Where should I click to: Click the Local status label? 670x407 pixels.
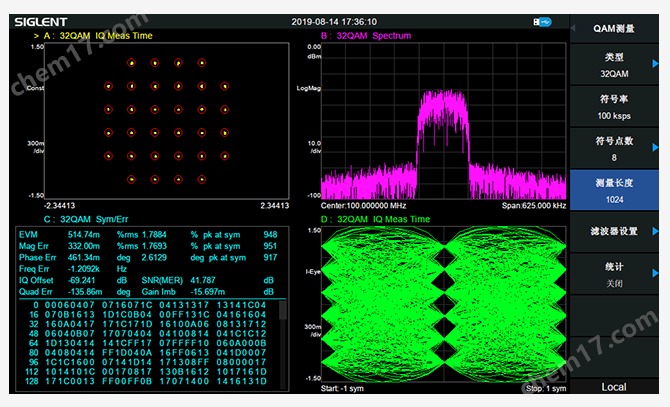pos(614,387)
